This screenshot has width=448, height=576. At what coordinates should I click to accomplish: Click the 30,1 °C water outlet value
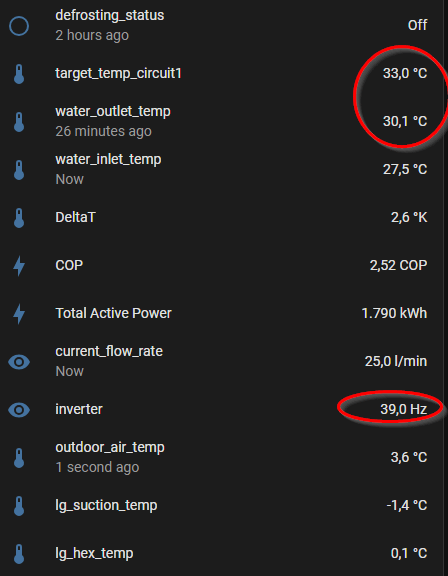point(405,121)
